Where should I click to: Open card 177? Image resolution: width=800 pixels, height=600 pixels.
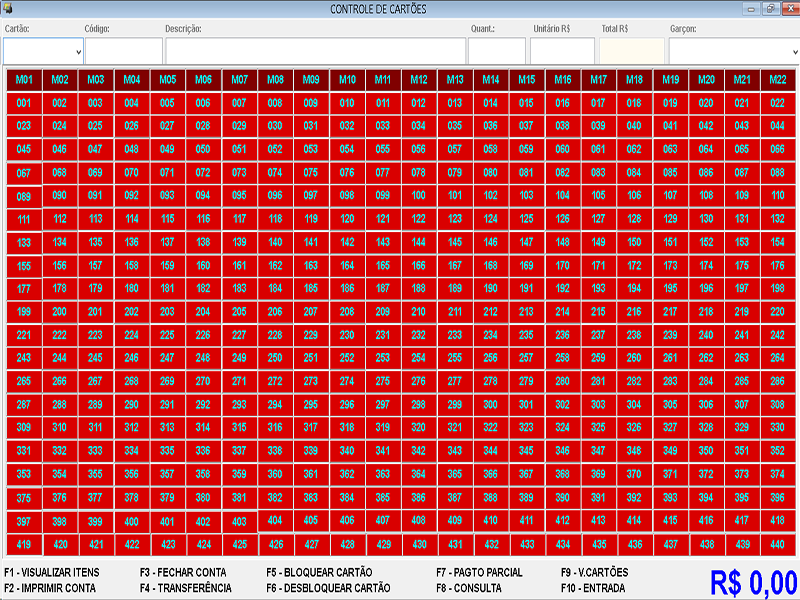tap(24, 289)
